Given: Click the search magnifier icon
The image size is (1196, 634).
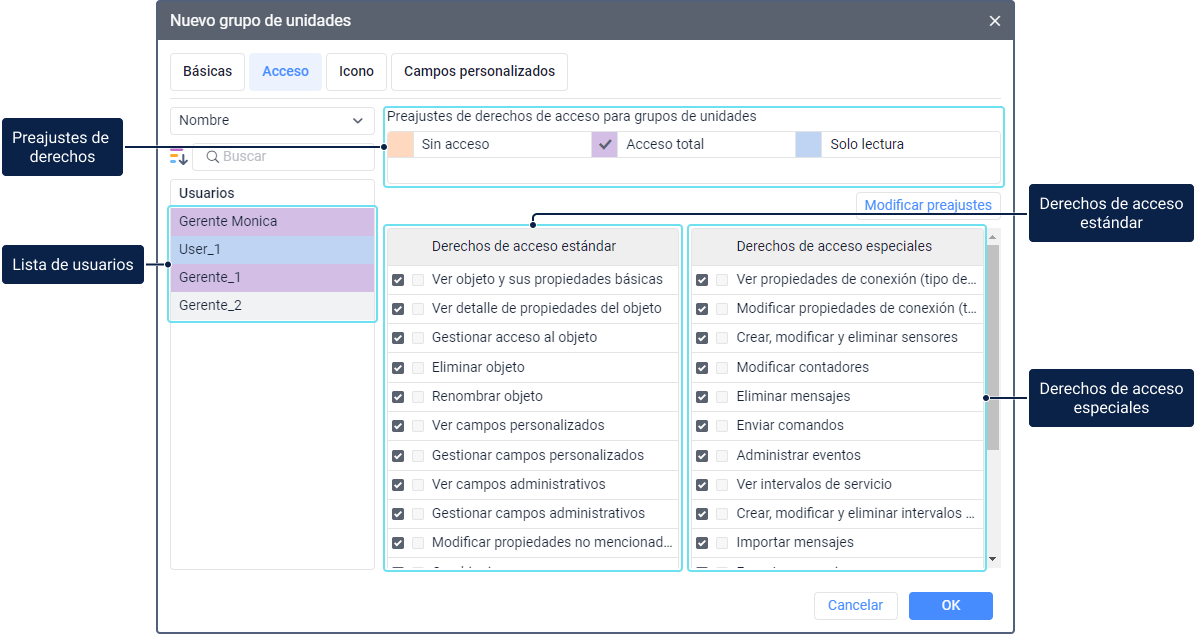Looking at the screenshot, I should tap(212, 157).
